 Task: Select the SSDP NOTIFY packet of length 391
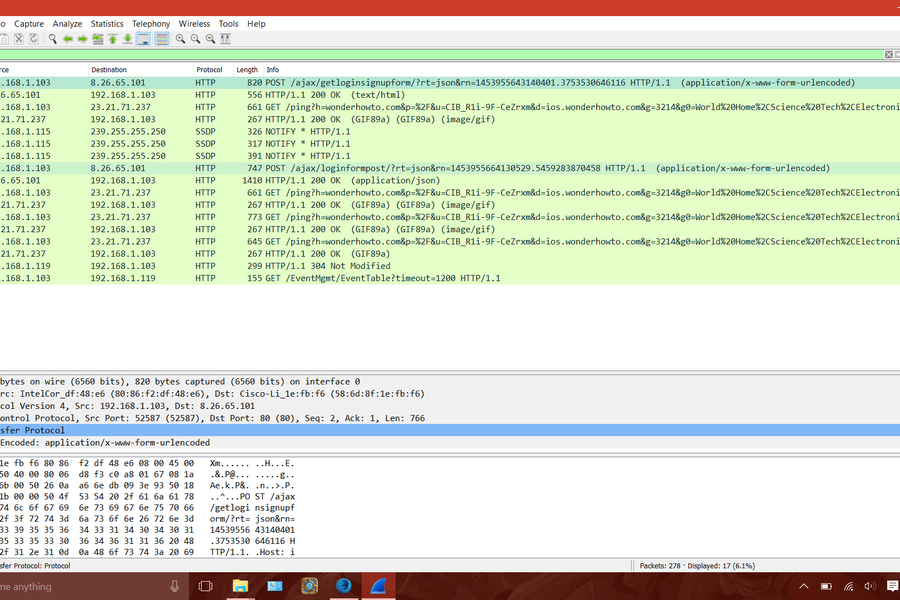point(450,156)
